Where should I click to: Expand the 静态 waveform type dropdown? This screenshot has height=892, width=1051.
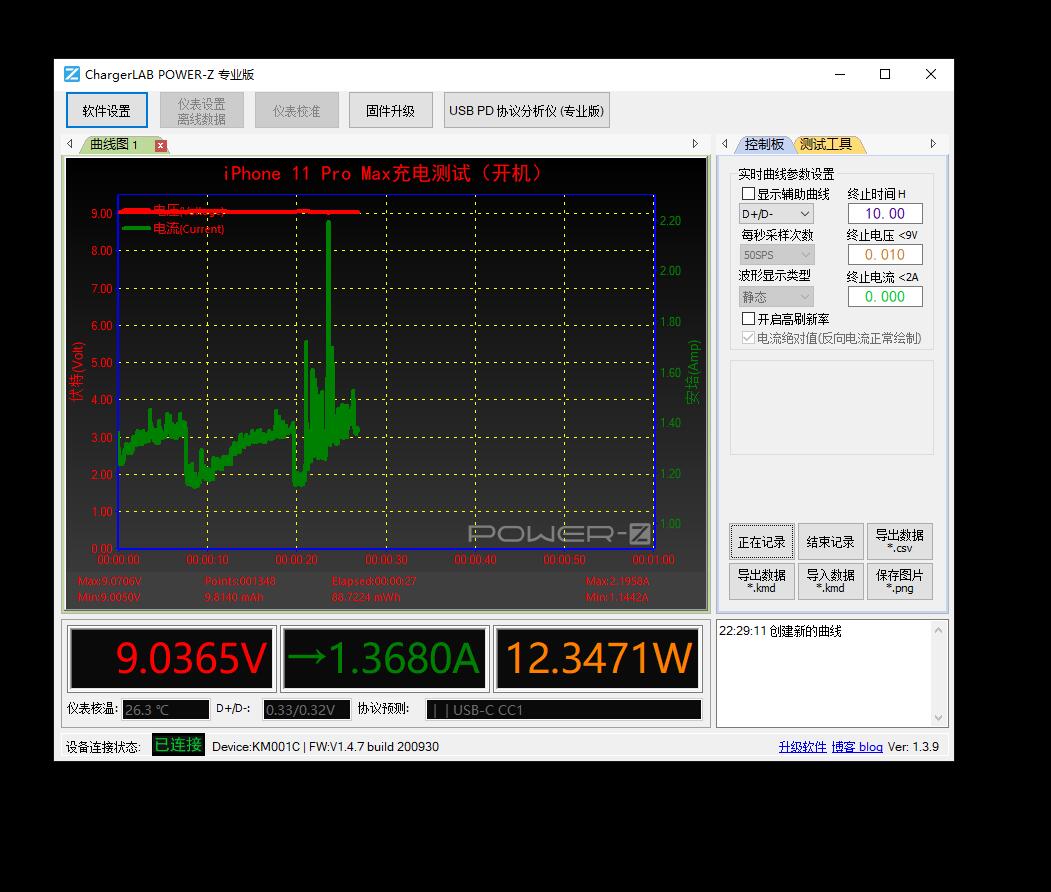click(776, 297)
